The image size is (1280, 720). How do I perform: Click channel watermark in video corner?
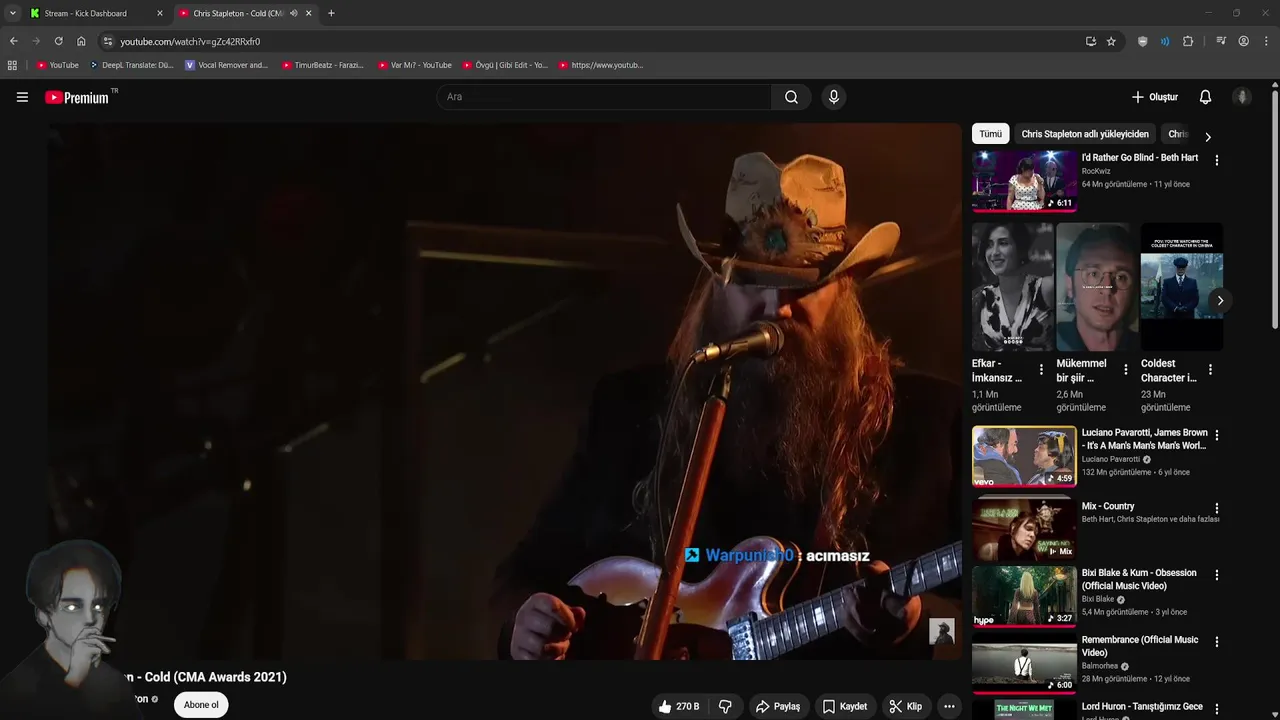click(942, 631)
